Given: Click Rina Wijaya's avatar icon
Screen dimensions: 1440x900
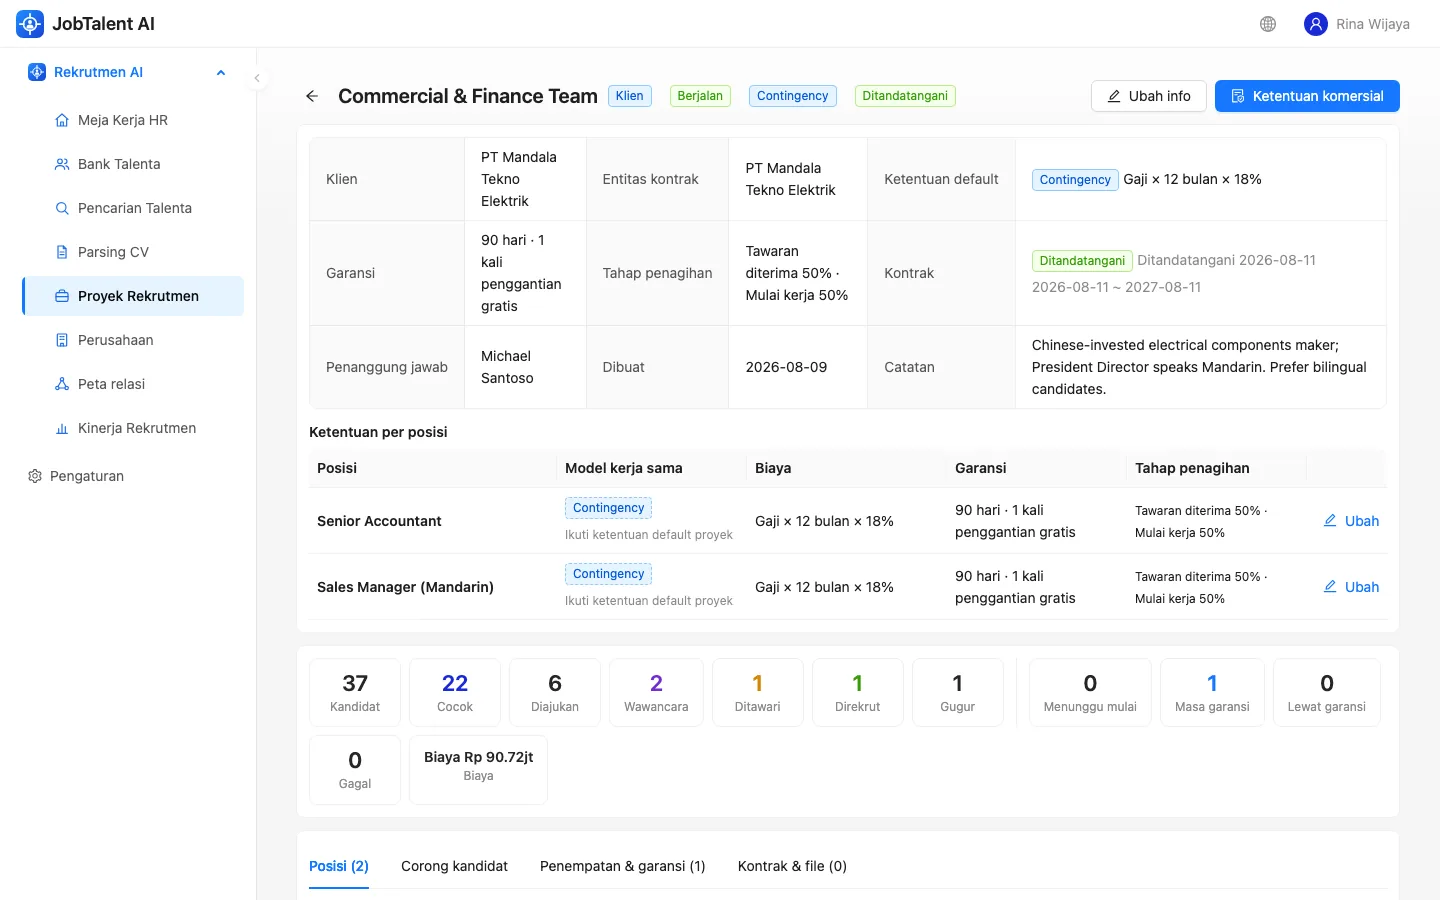Looking at the screenshot, I should (1316, 24).
